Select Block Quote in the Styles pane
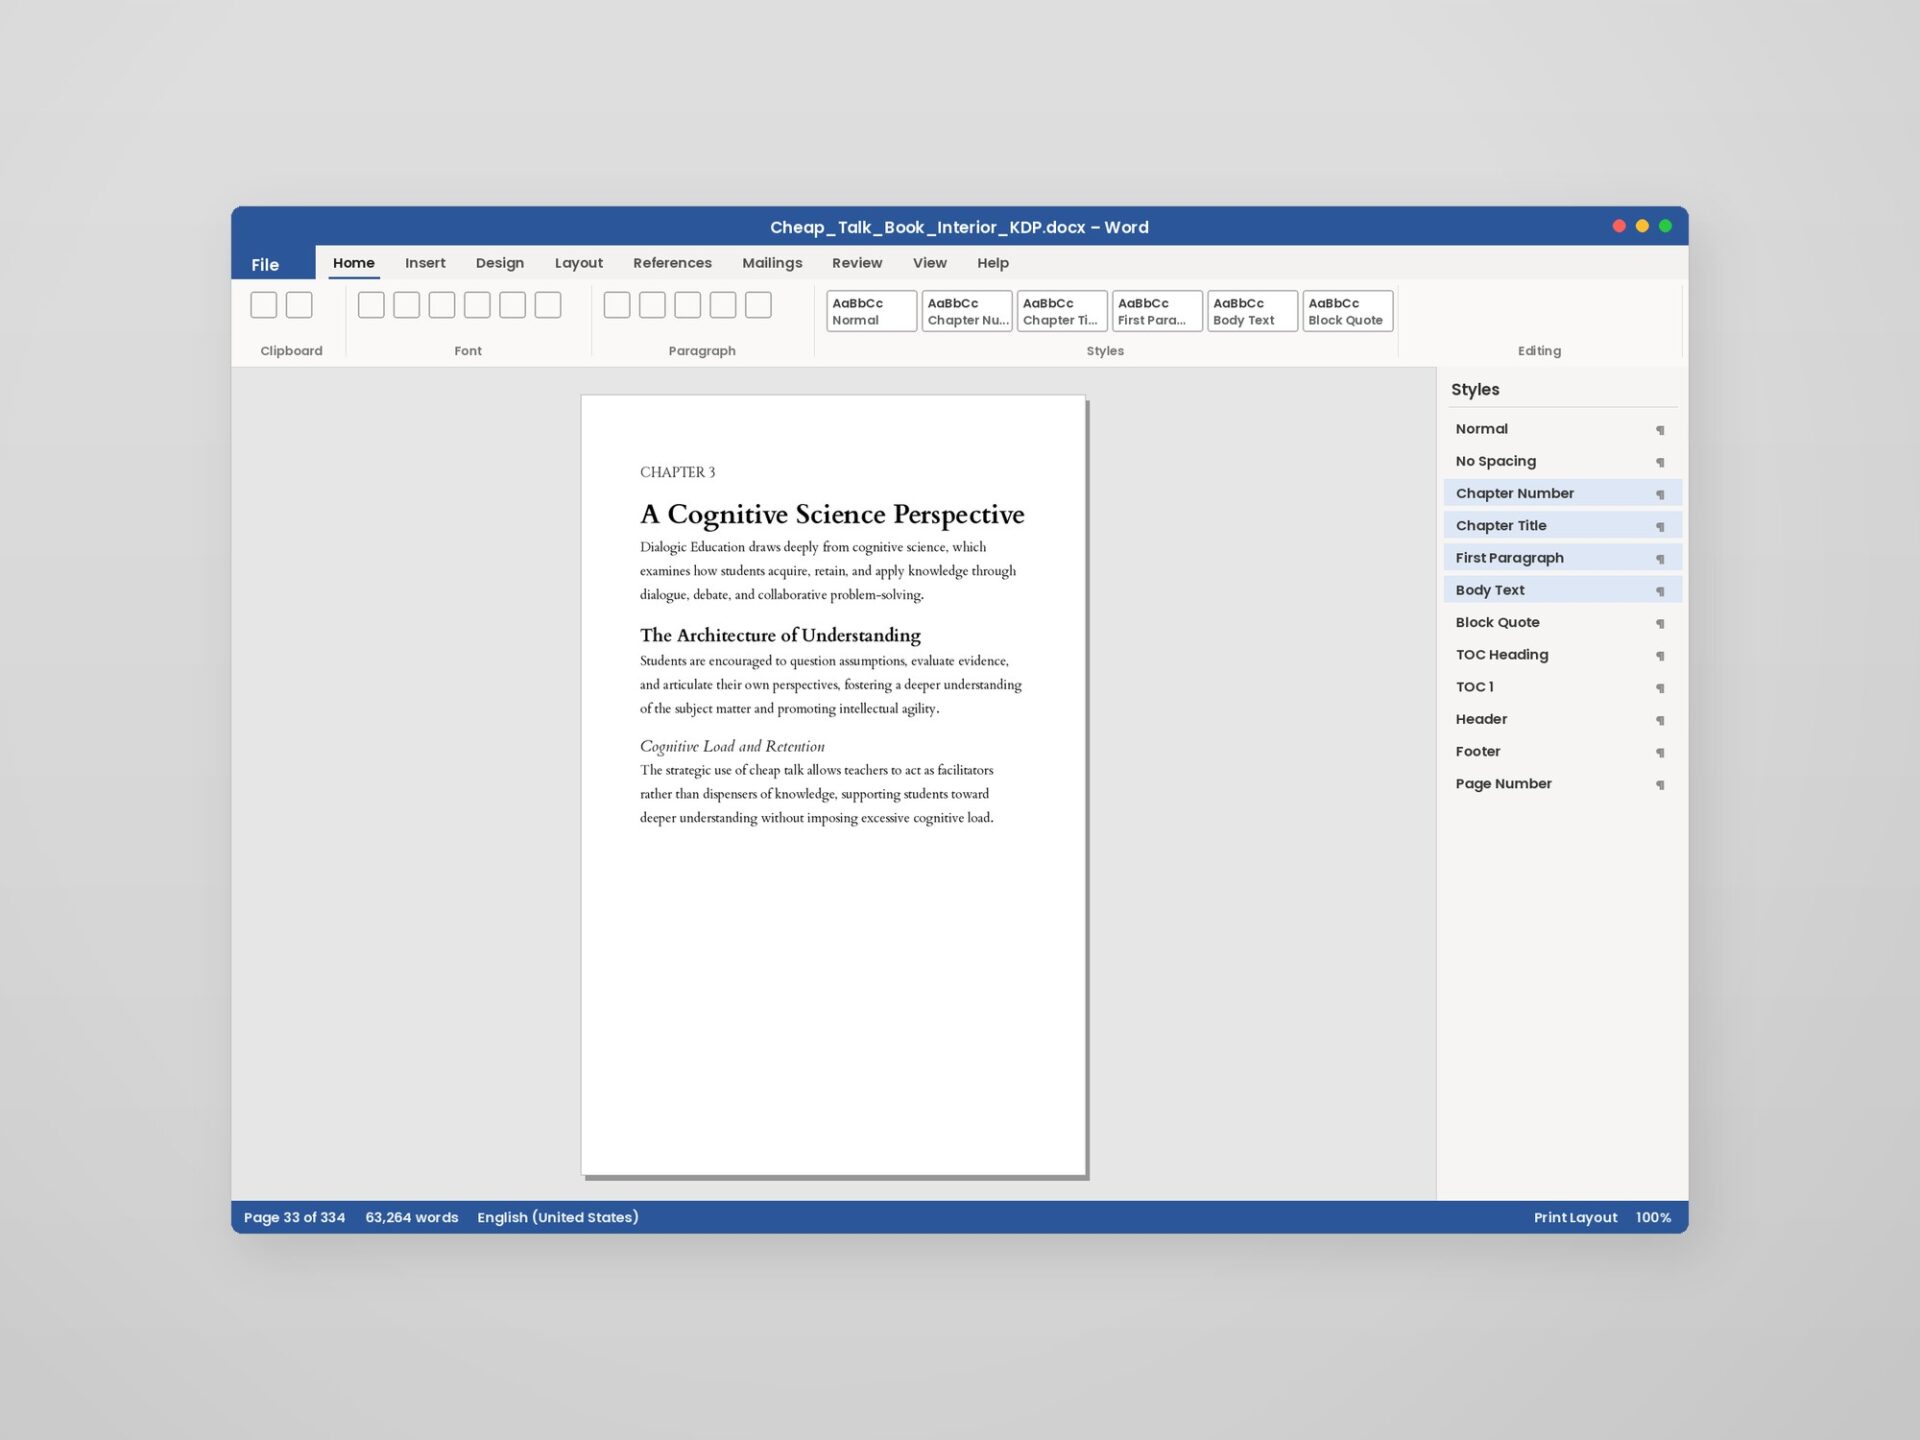 1562,622
